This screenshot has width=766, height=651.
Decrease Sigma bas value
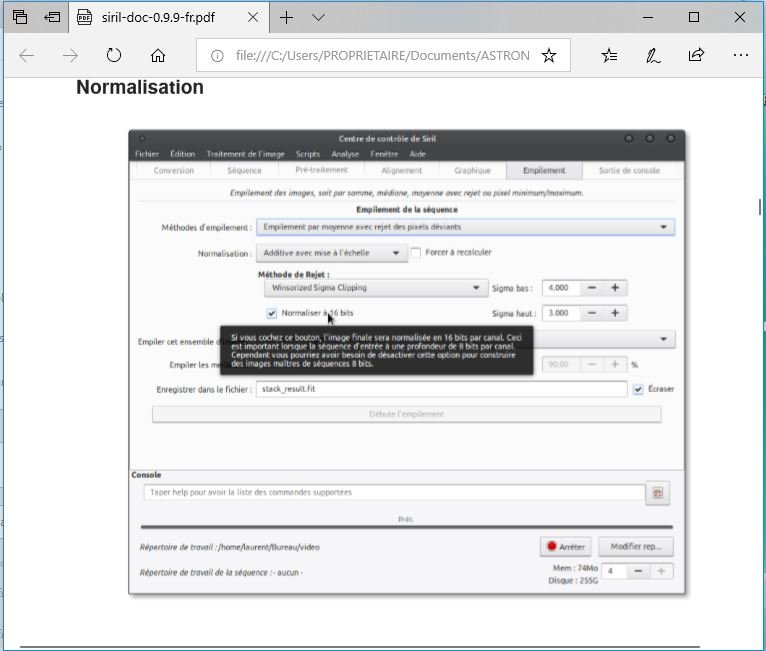592,288
